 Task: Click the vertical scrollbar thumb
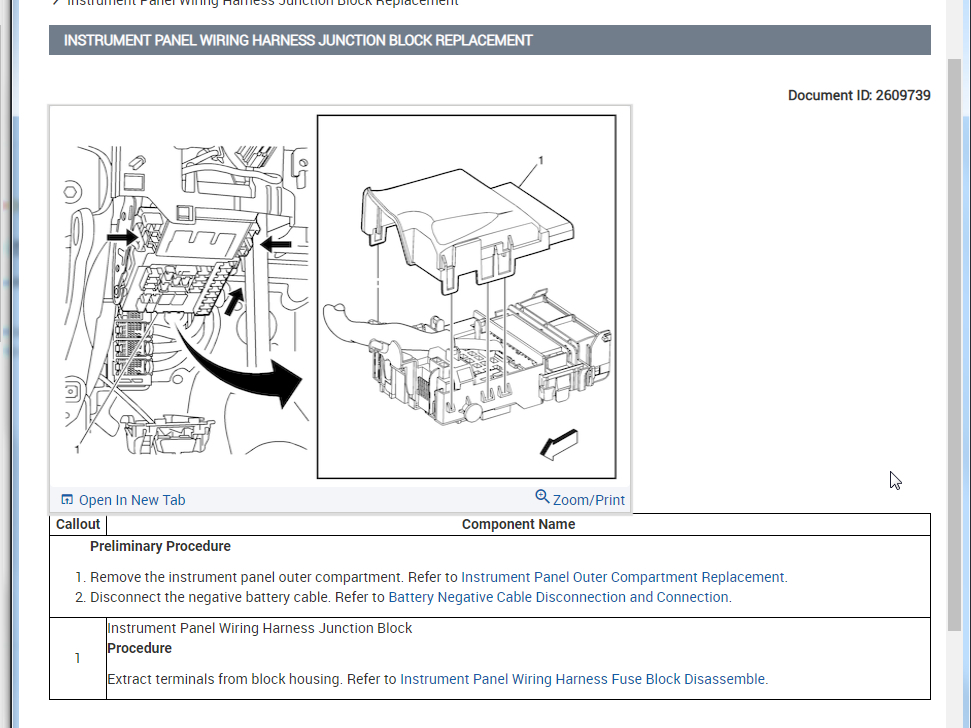point(954,345)
